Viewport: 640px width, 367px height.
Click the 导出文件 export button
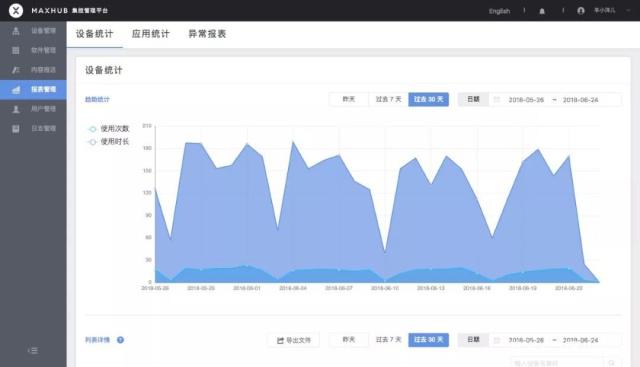click(x=293, y=340)
